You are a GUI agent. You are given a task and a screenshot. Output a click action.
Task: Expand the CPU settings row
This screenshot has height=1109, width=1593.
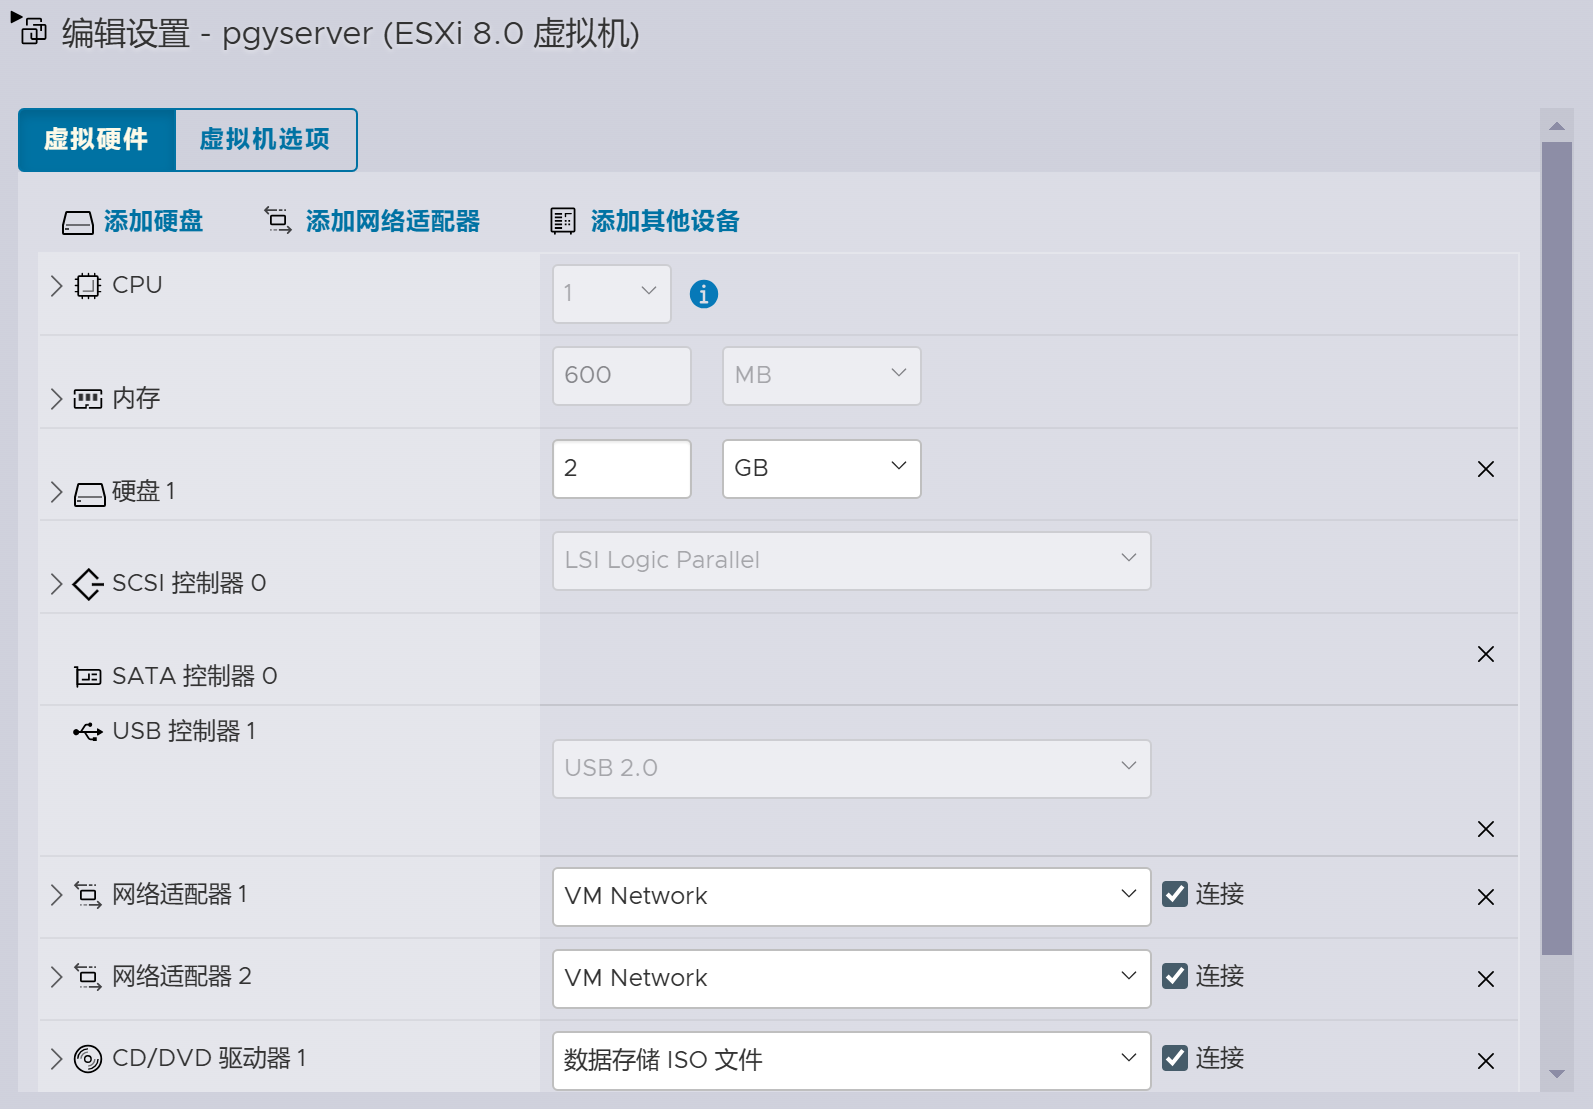click(x=57, y=286)
